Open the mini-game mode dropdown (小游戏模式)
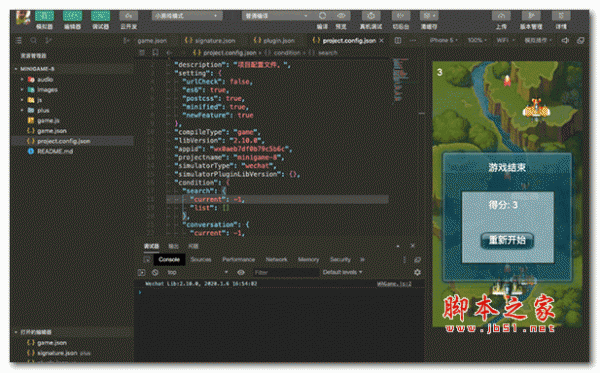Viewport: 600px width, 373px height. point(187,16)
